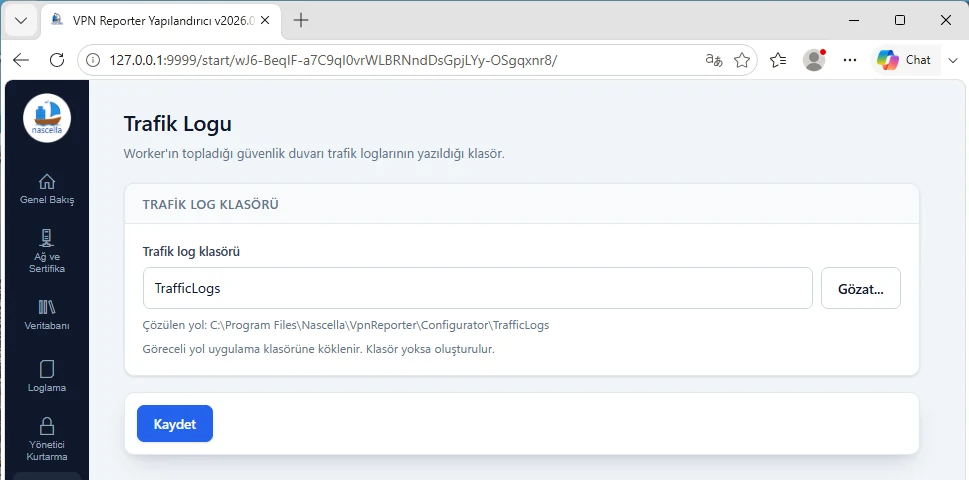The image size is (969, 480).
Task: Click the Trafik log klasörü input field
Action: pos(477,288)
